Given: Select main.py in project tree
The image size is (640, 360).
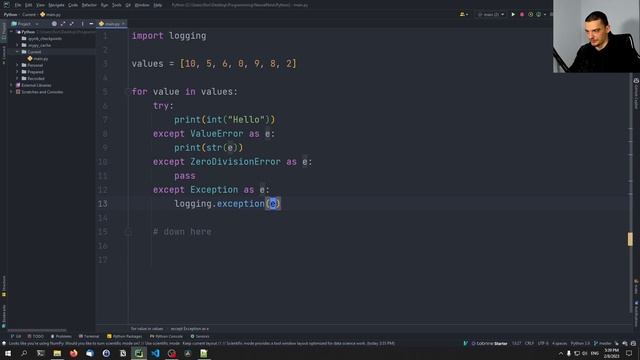Looking at the screenshot, I should (x=38, y=59).
